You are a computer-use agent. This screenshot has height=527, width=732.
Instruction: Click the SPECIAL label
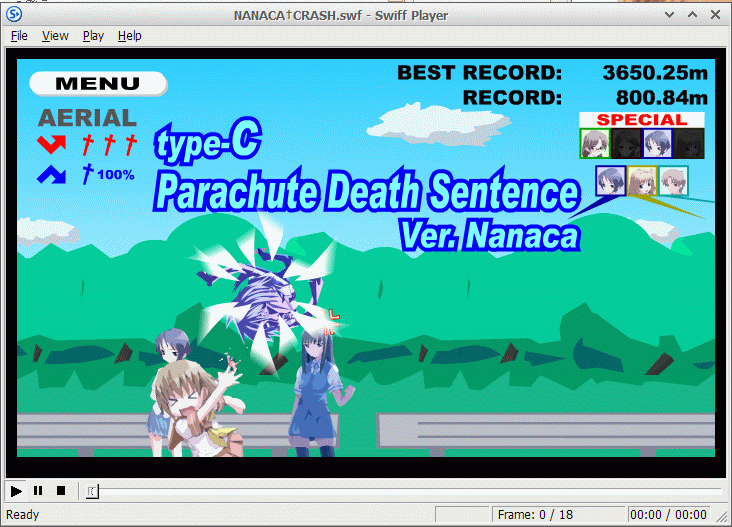coord(642,120)
